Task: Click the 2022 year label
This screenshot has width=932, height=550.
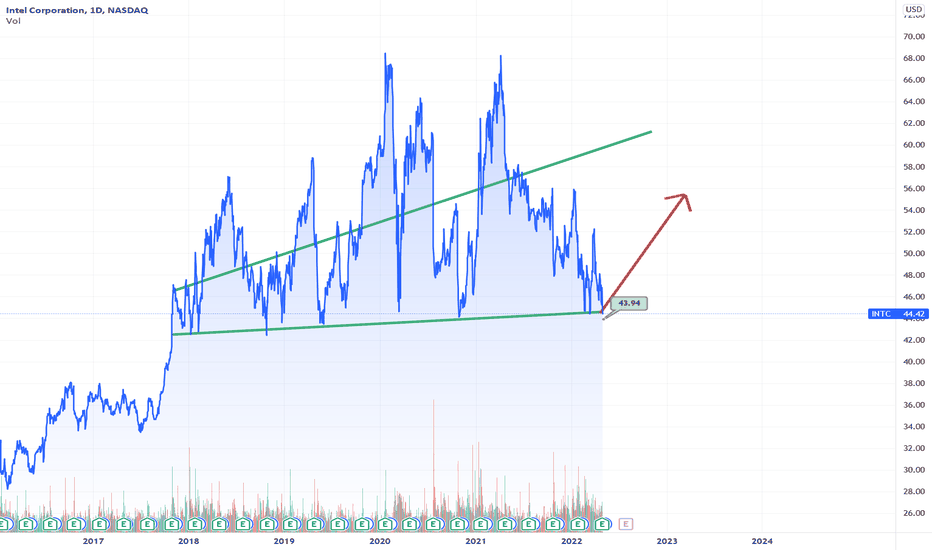Action: (571, 540)
